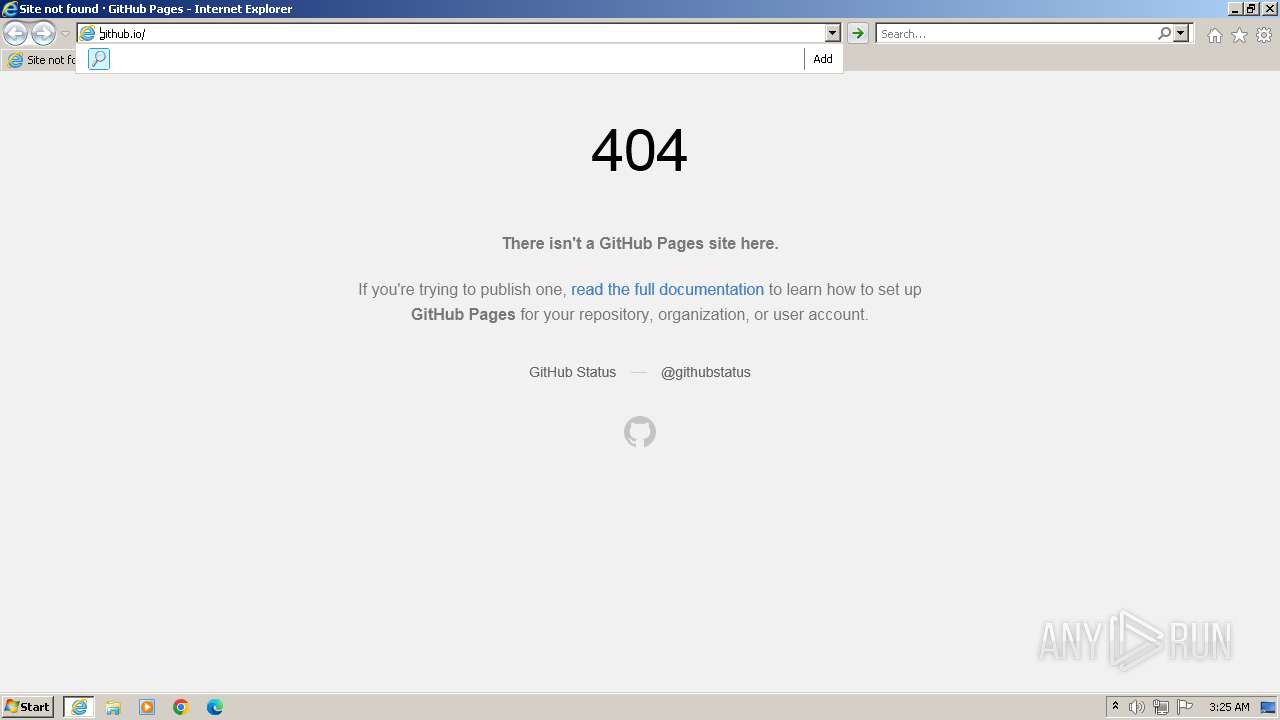The height and width of the screenshot is (720, 1280).
Task: Open the Windows Start button
Action: (28, 707)
